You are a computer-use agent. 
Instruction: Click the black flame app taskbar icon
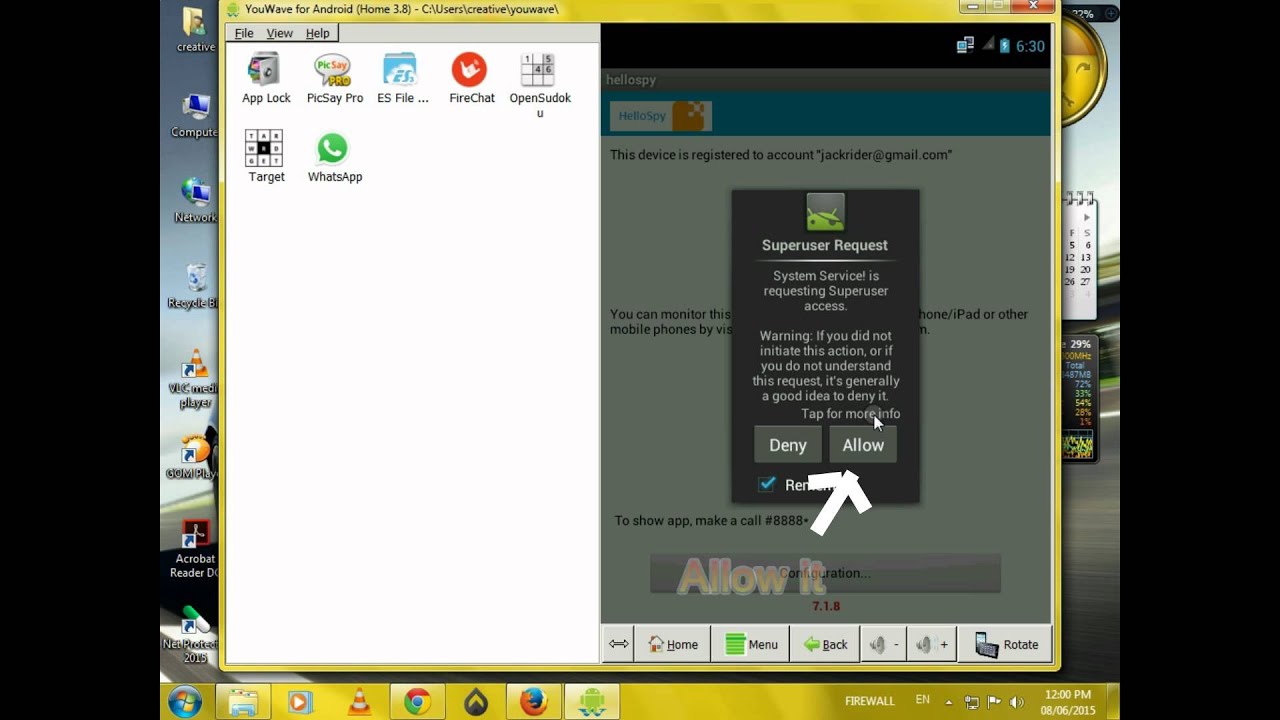[476, 702]
